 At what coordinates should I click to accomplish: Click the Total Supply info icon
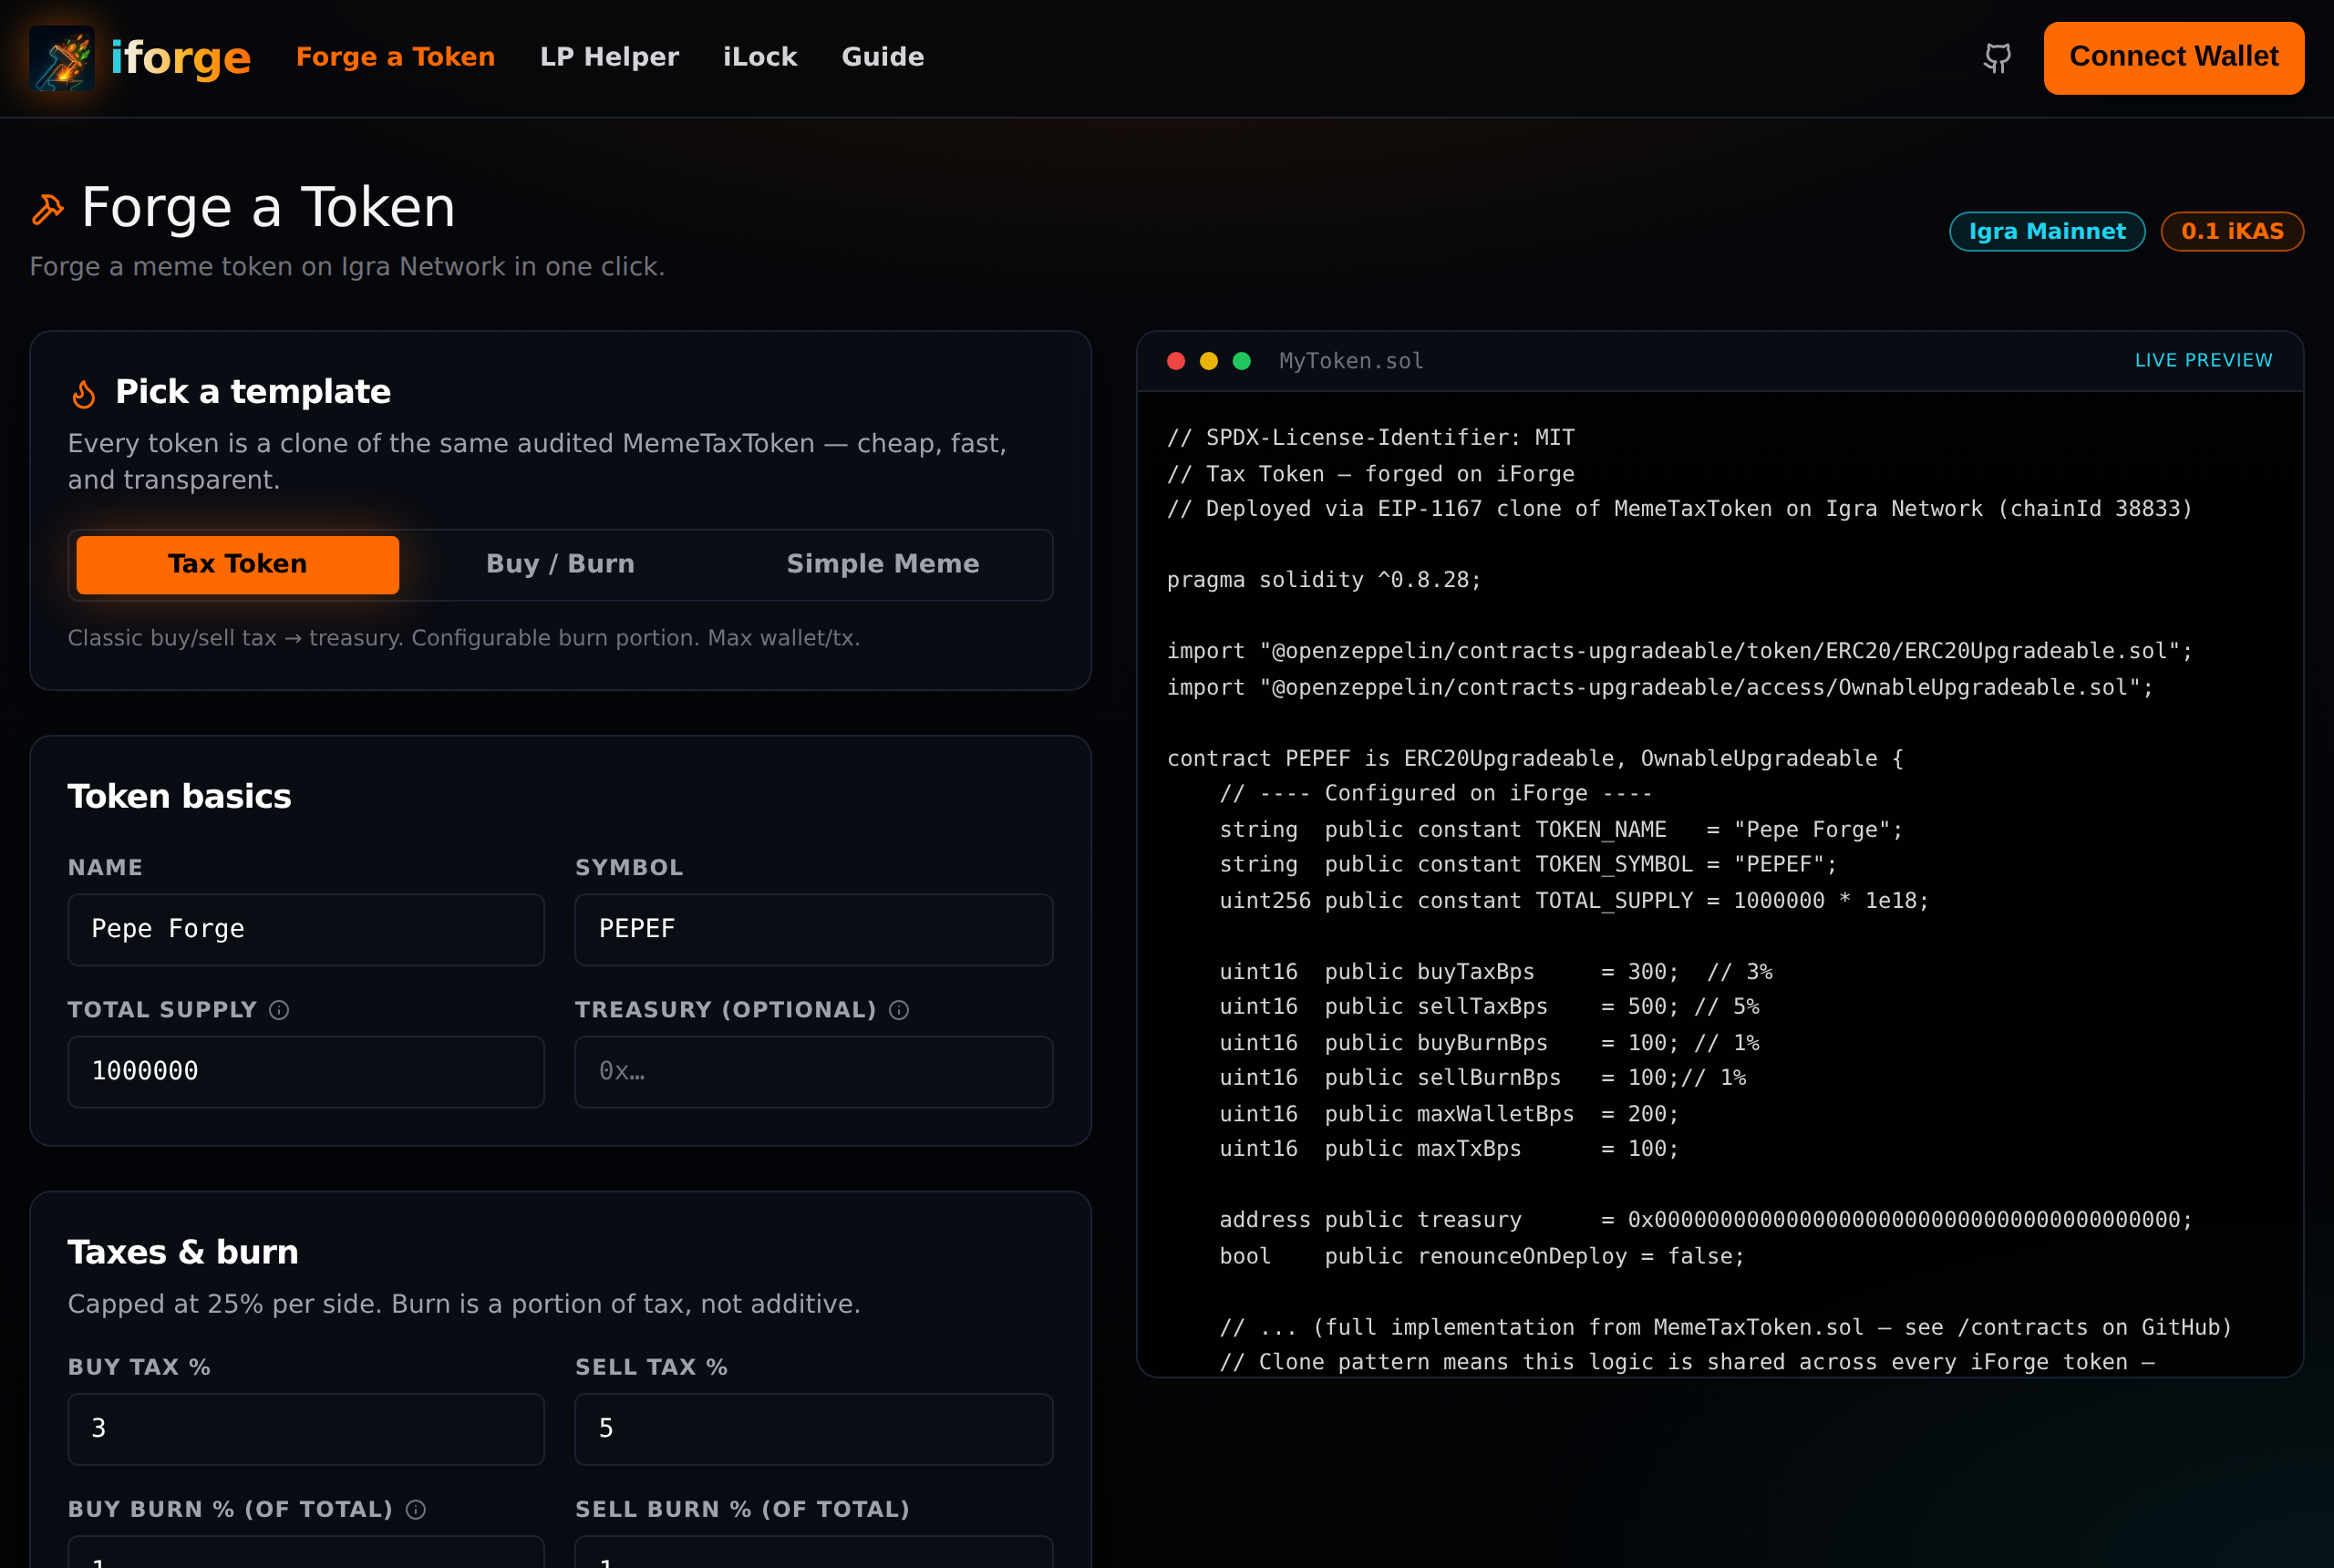(279, 1010)
